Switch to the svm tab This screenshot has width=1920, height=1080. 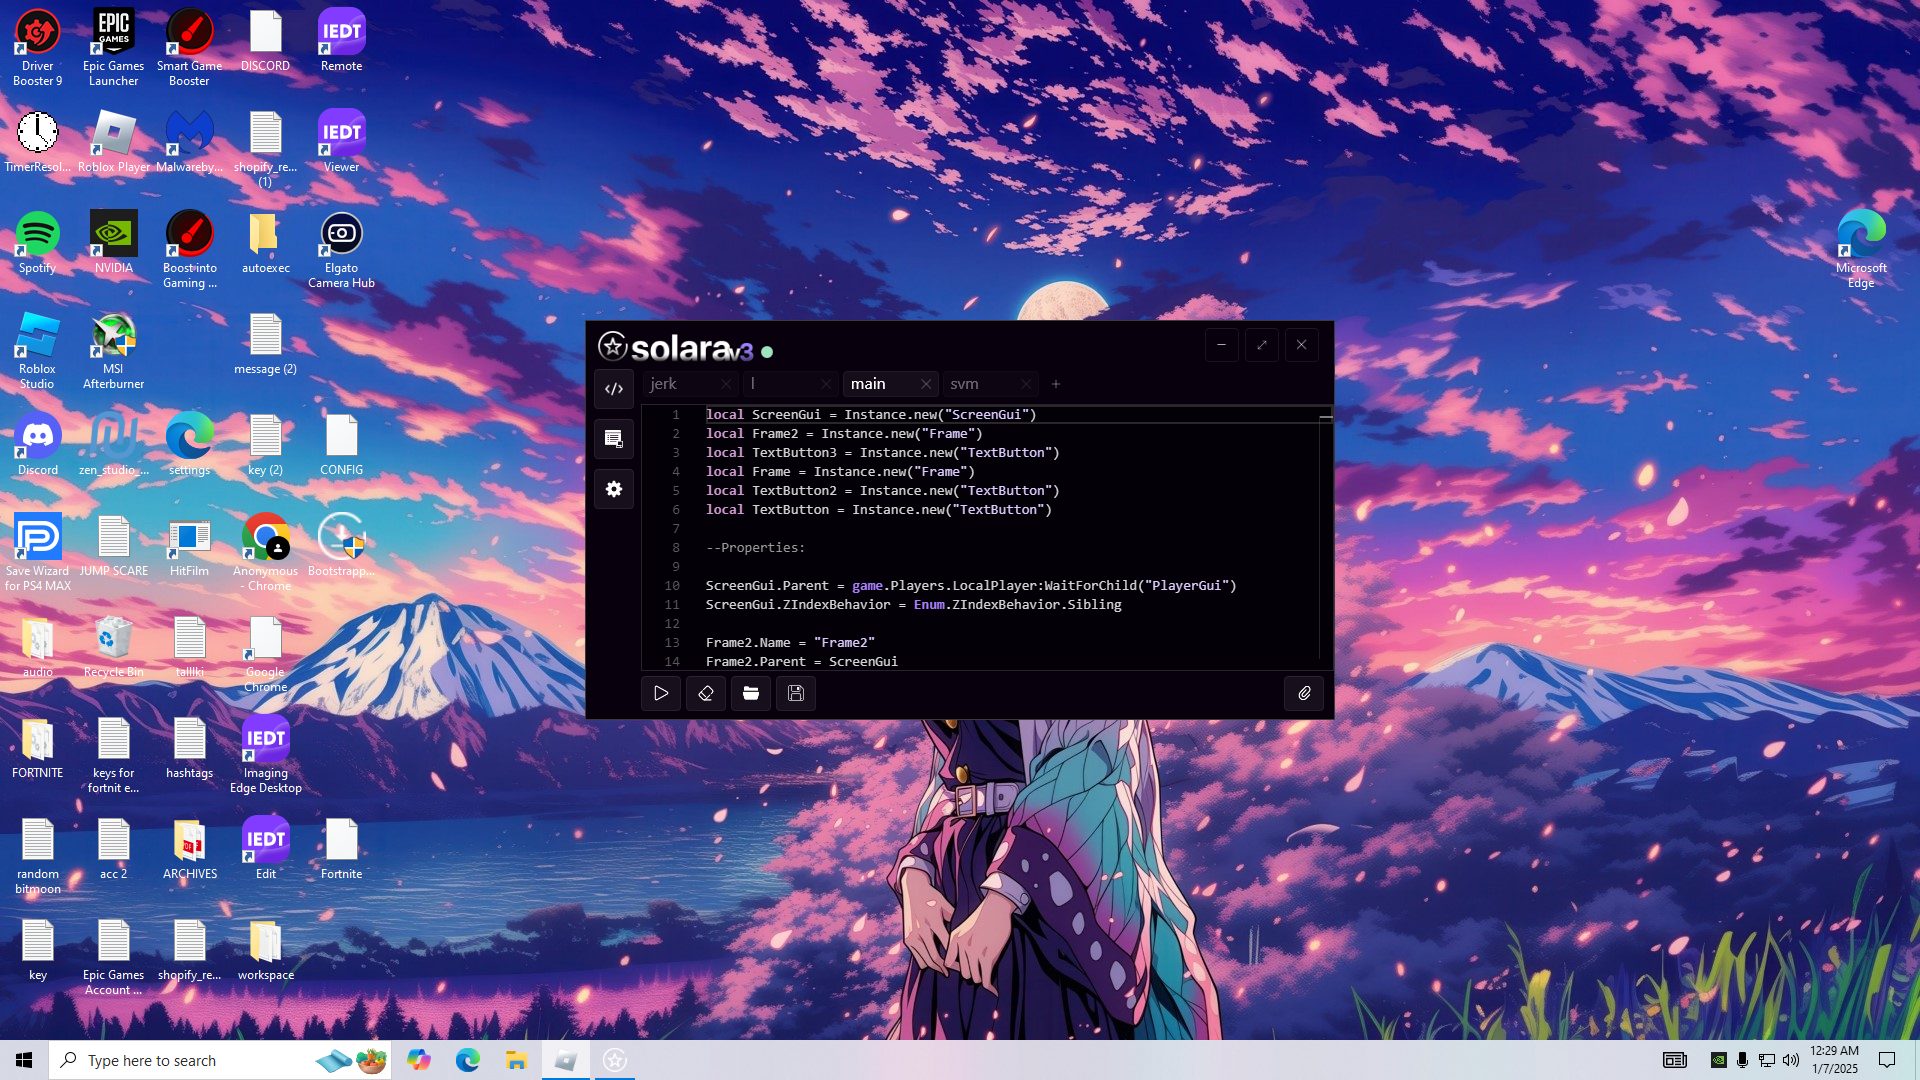pyautogui.click(x=964, y=384)
